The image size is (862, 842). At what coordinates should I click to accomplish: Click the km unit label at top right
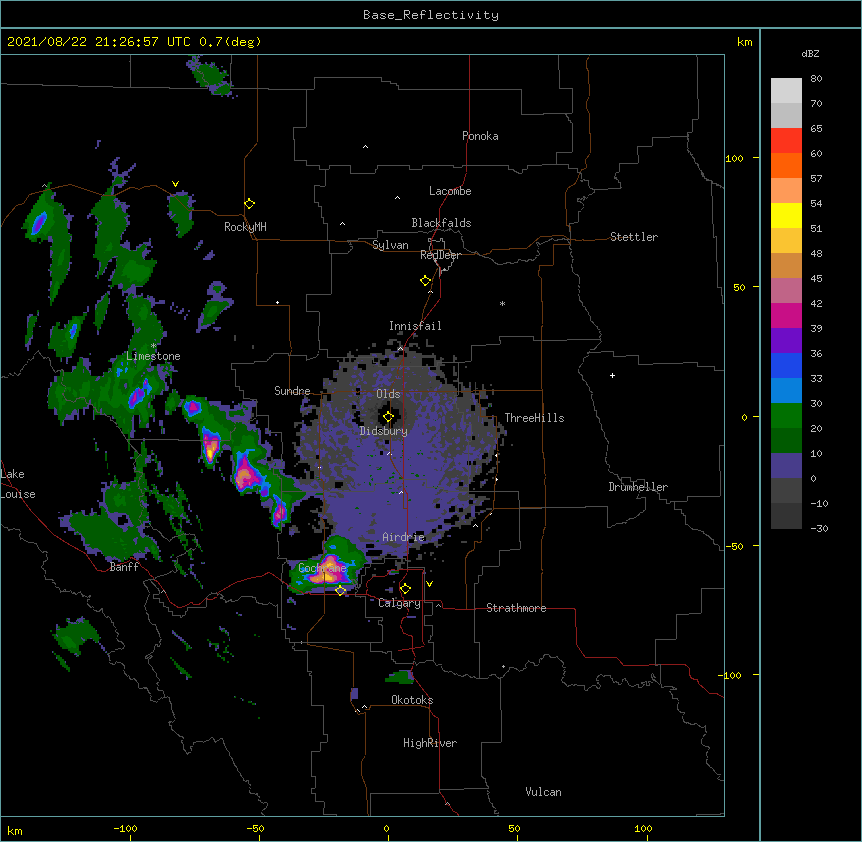744,42
